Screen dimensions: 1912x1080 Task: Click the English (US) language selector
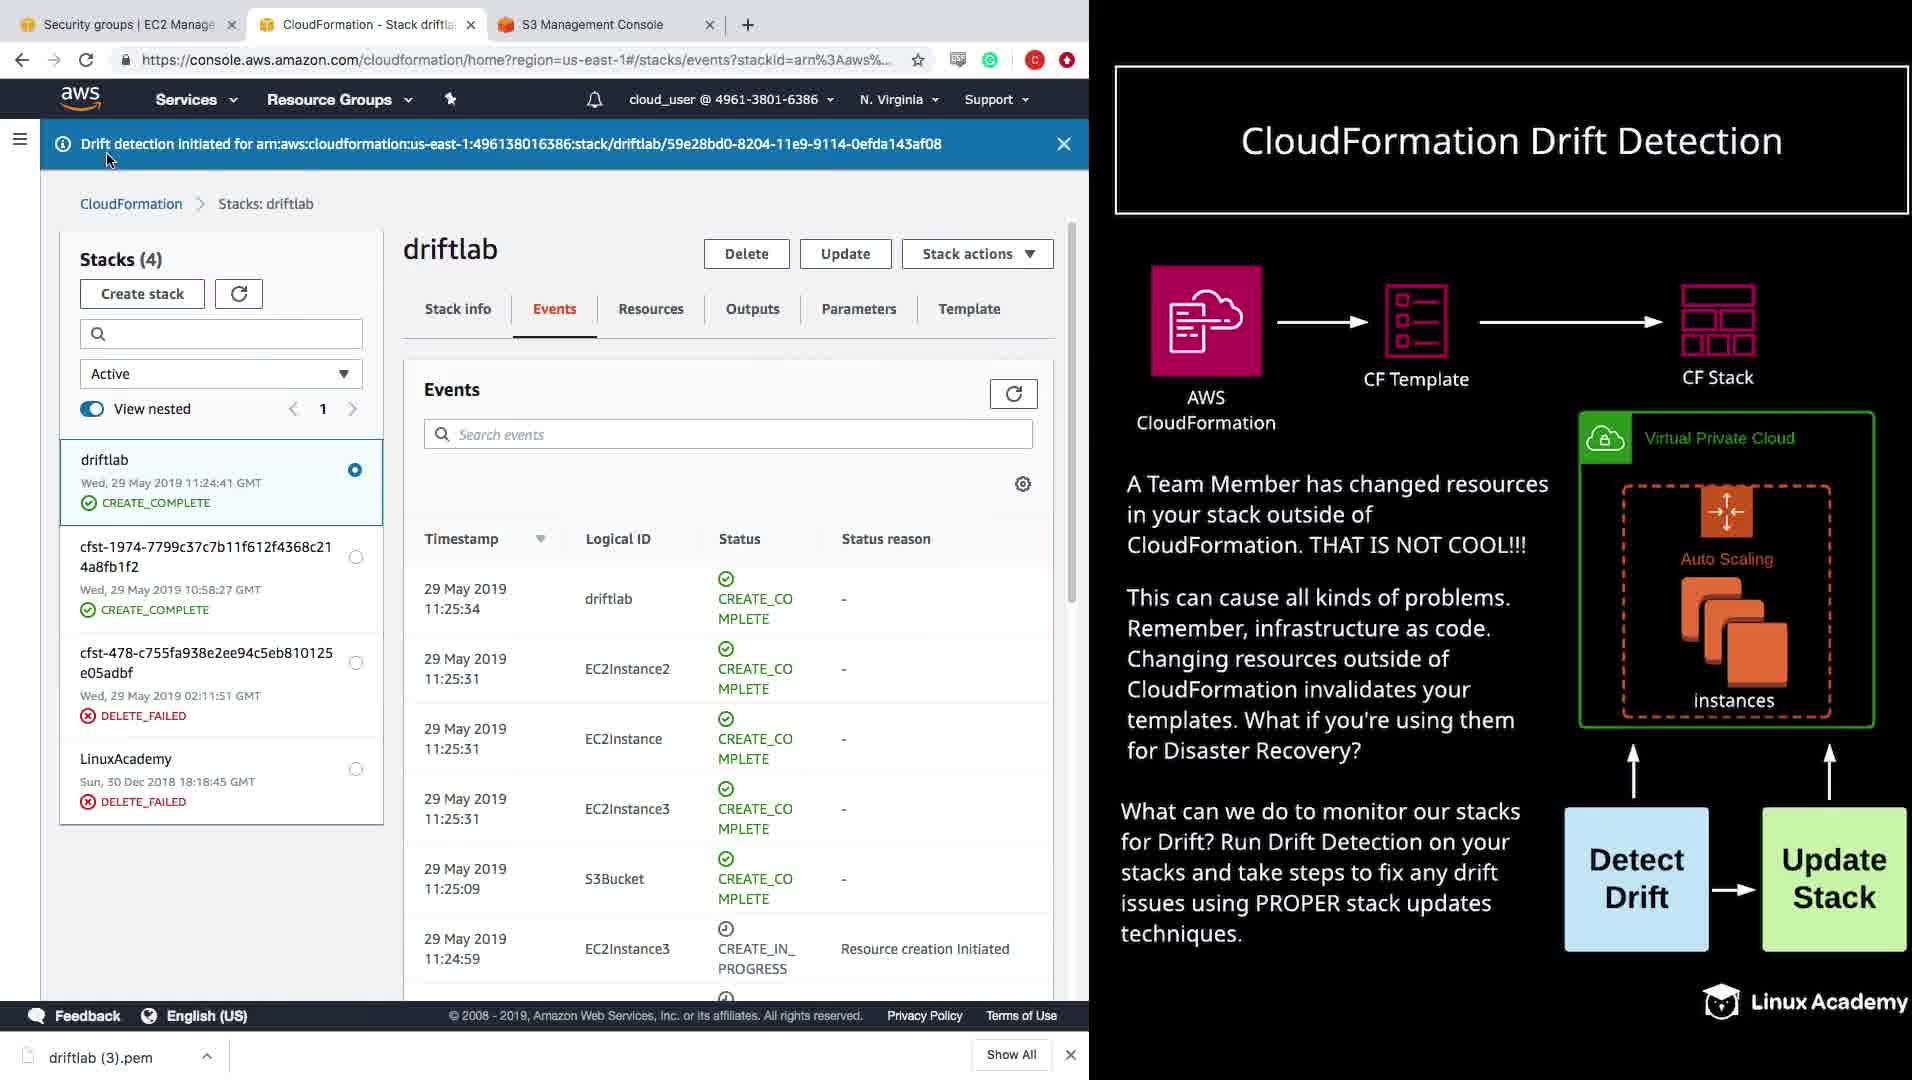(207, 1016)
